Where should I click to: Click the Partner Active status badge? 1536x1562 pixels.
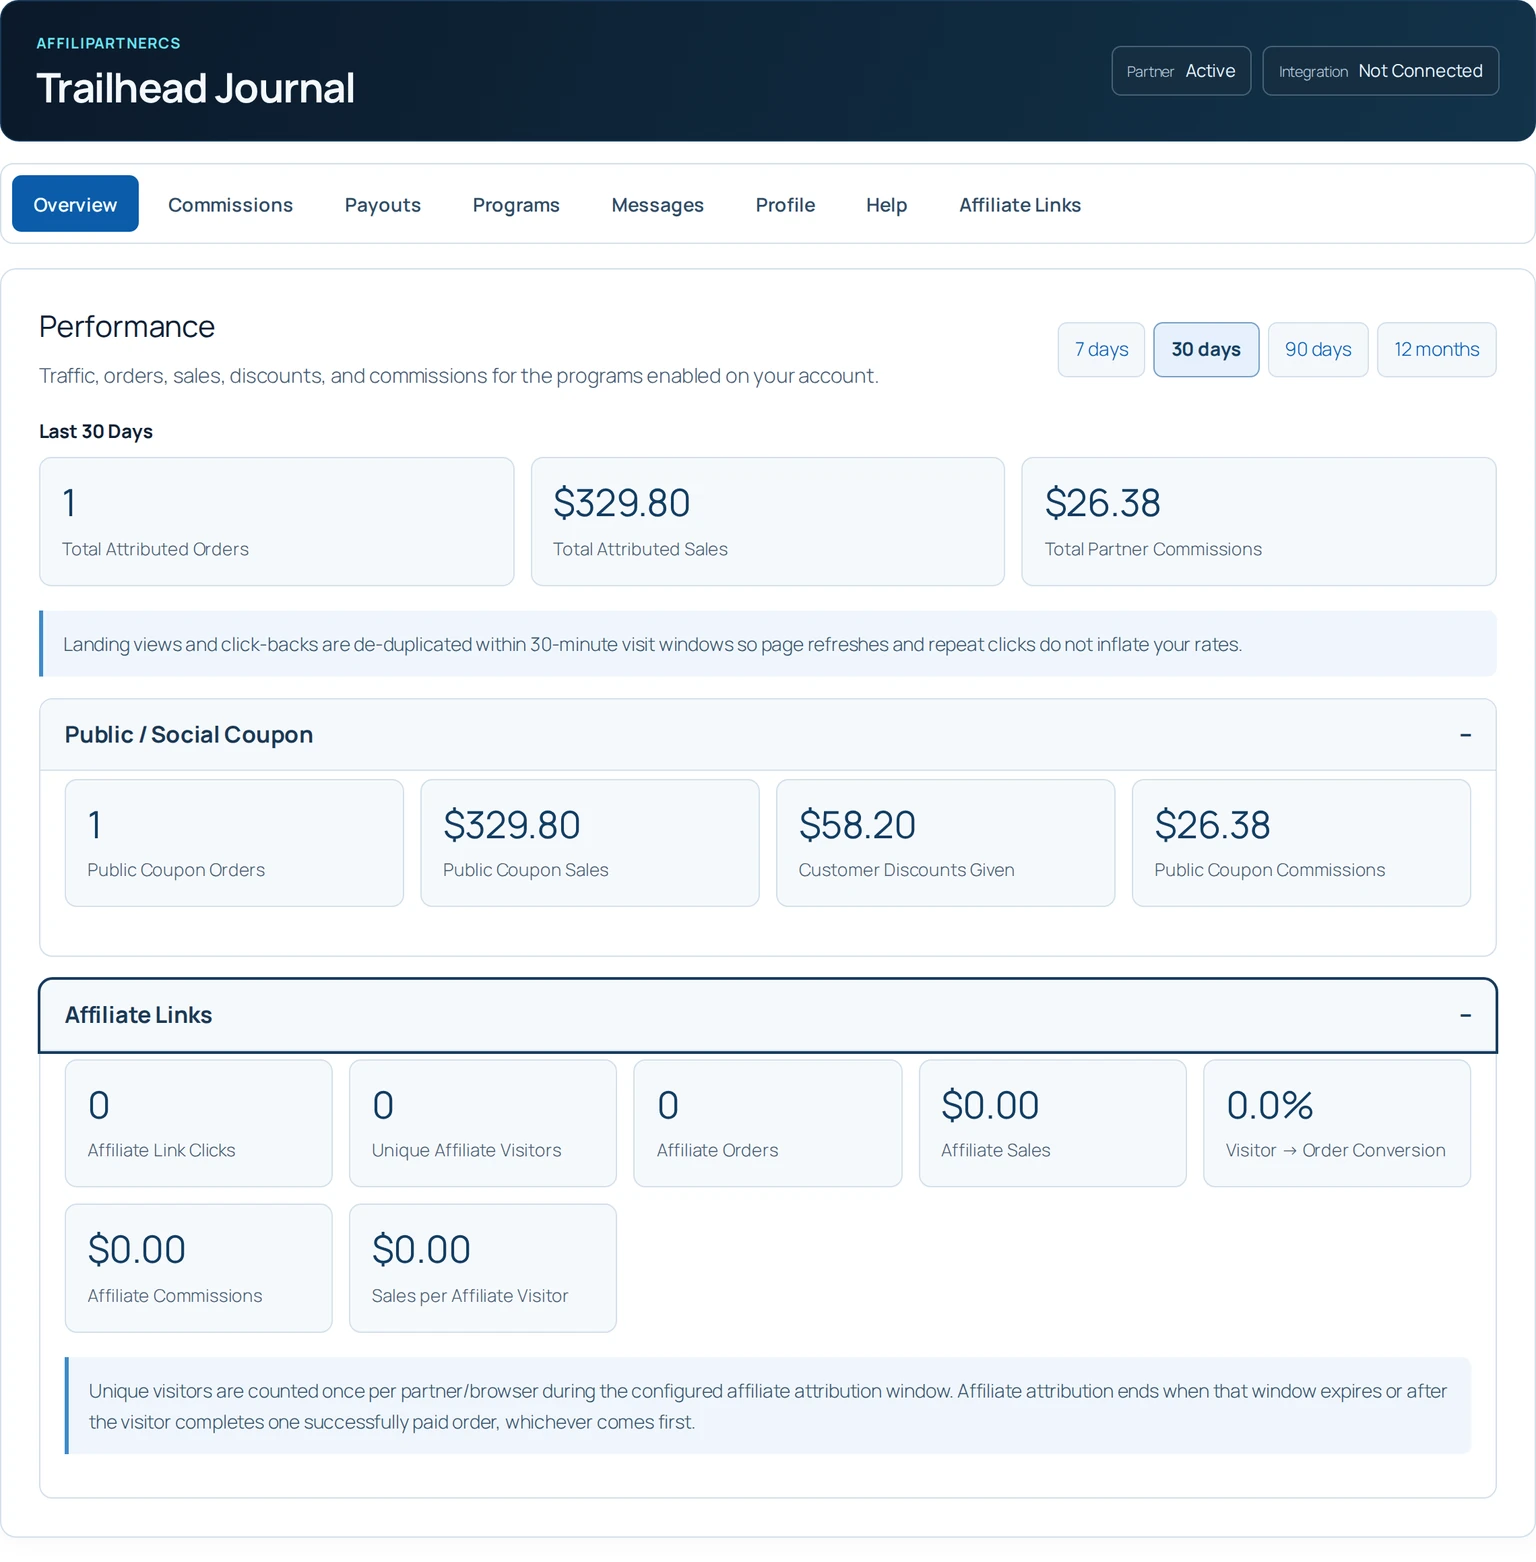(1181, 71)
